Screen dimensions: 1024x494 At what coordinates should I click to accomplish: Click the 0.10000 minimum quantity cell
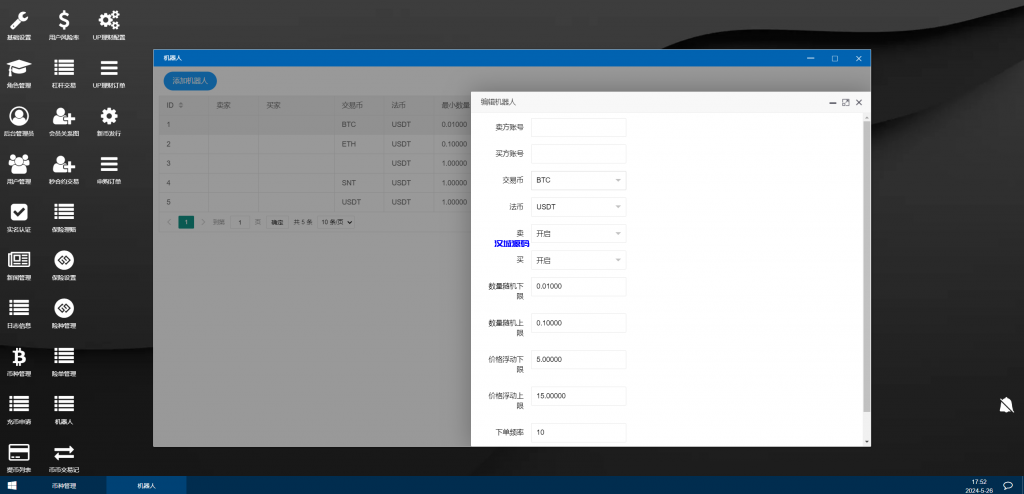coord(454,144)
